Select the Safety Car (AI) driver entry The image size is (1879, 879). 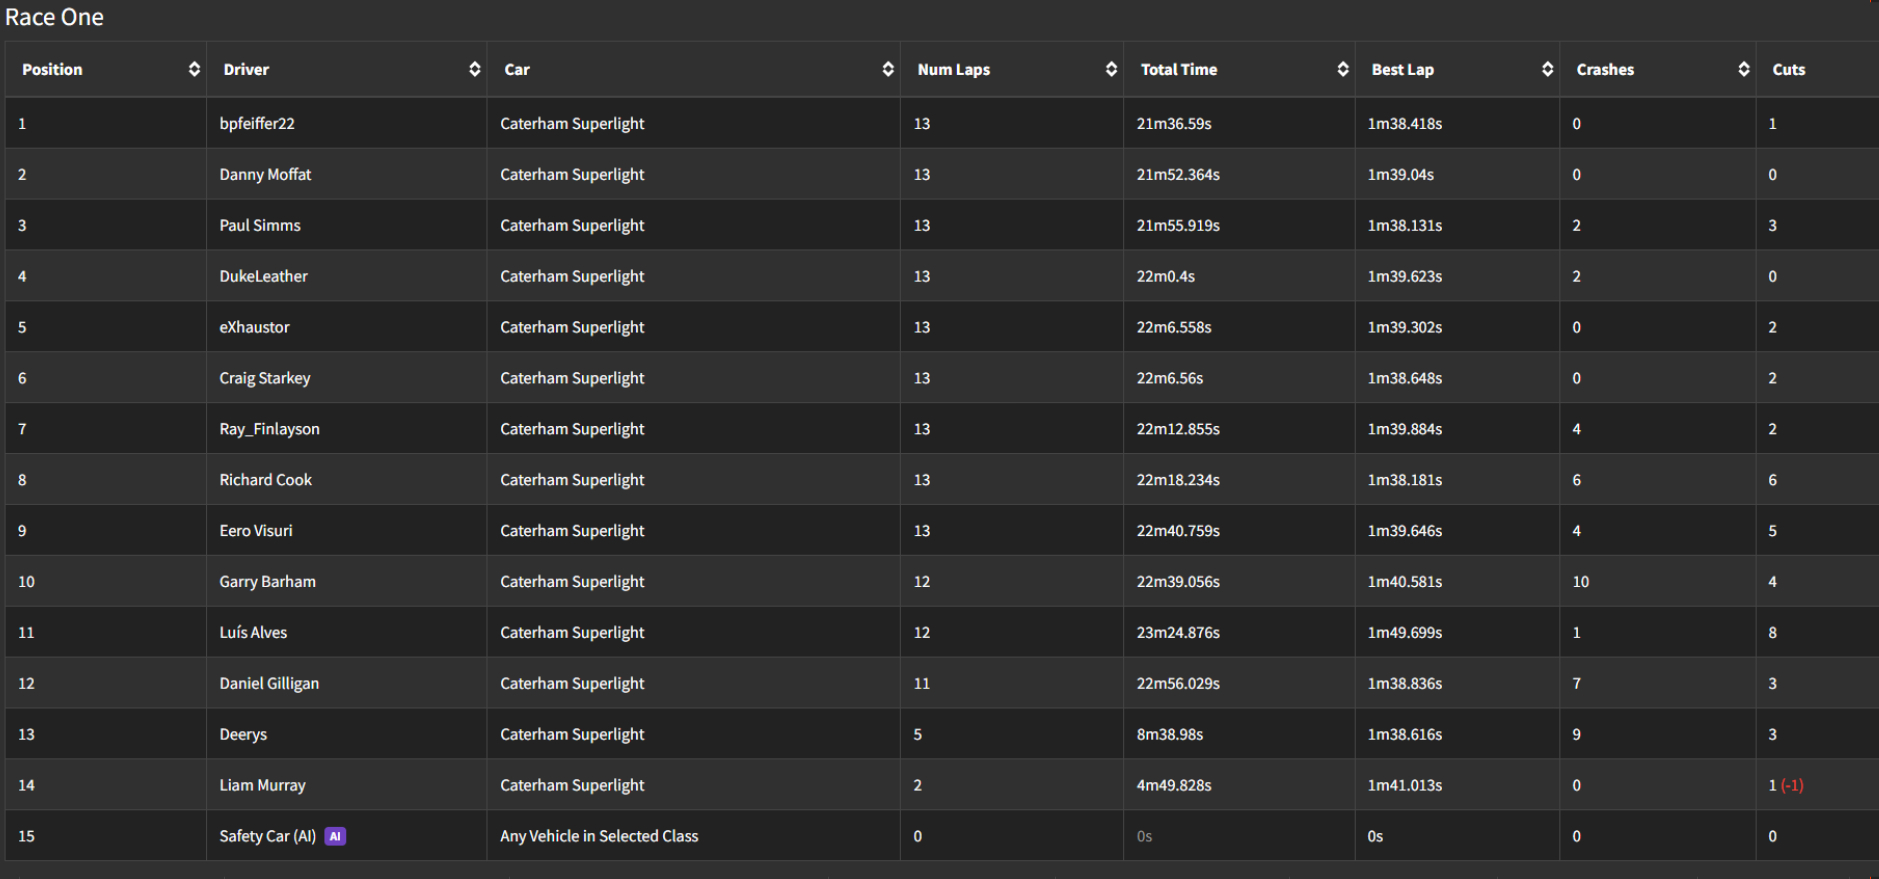click(x=267, y=836)
